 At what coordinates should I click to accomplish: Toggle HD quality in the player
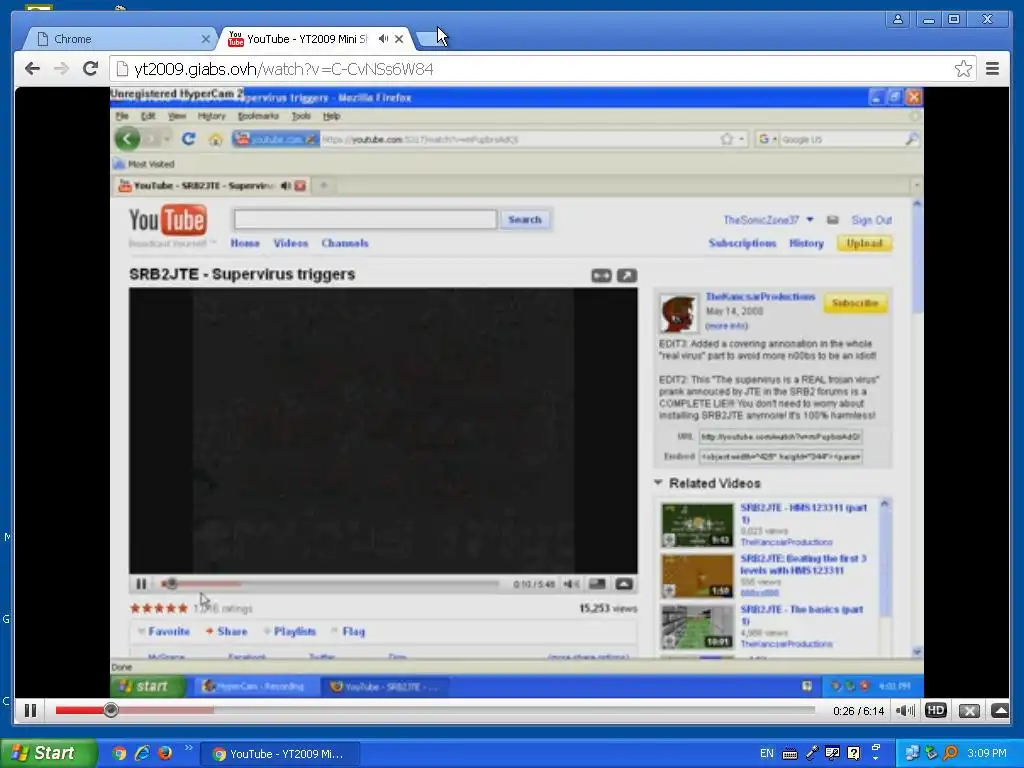pos(936,711)
